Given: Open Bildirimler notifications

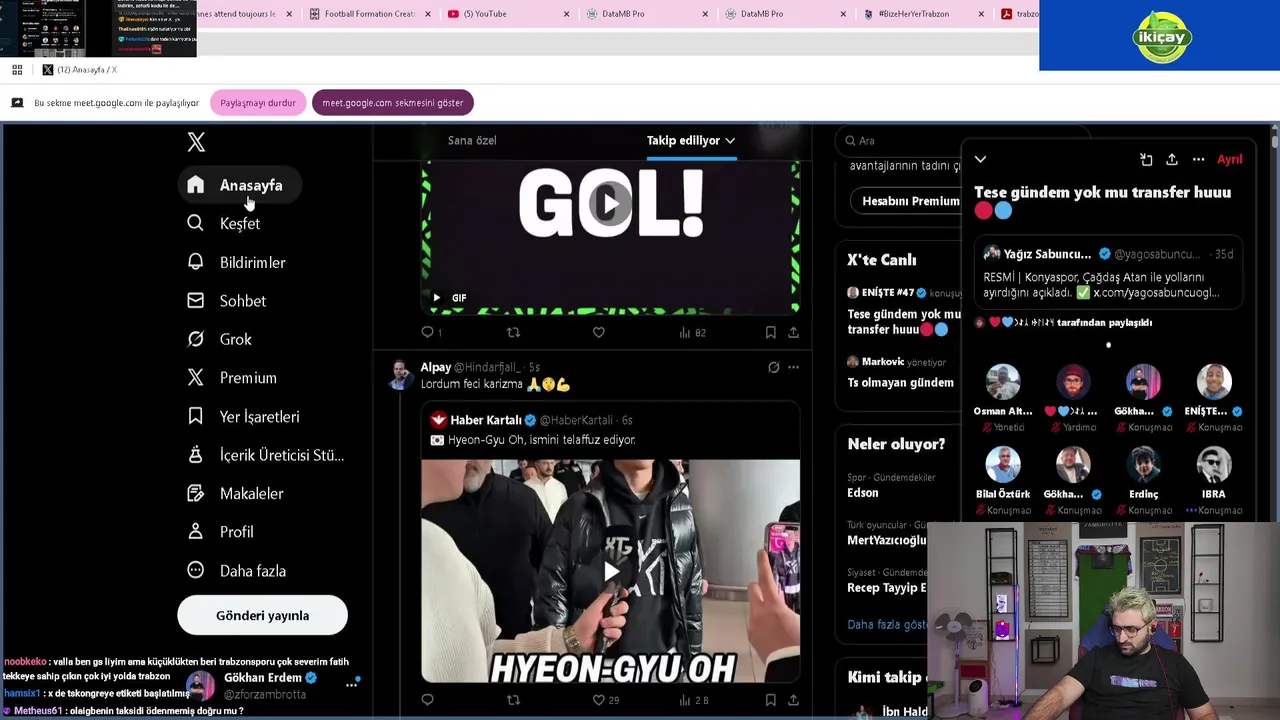Looking at the screenshot, I should click(x=237, y=262).
